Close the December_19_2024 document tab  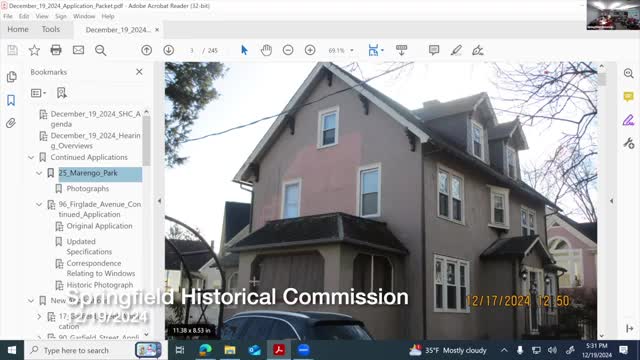click(x=157, y=30)
